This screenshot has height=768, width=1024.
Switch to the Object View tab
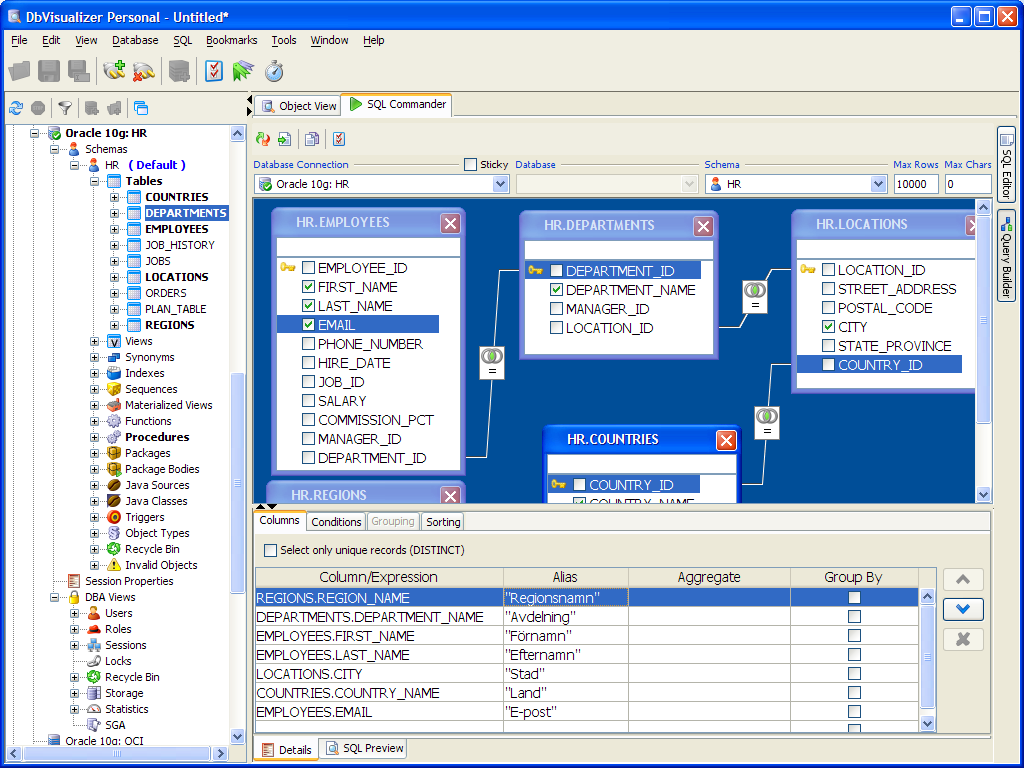[297, 106]
